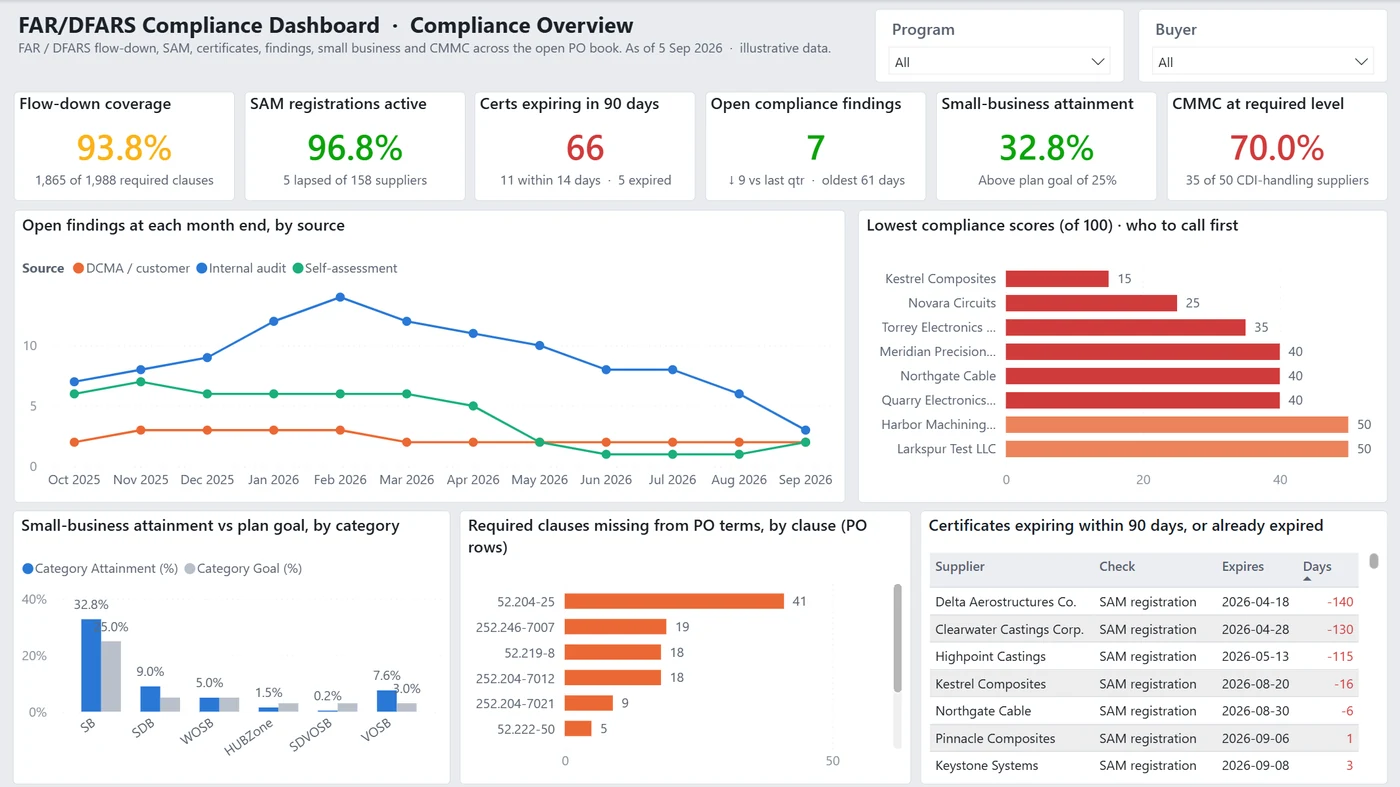Click Open compliance findings value 7
This screenshot has width=1400, height=787.
[816, 148]
